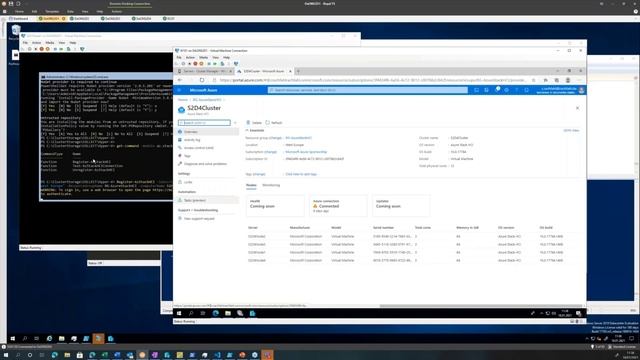Switch to the Dashboard tab in Royal TS
The image size is (640, 360).
tap(19, 19)
